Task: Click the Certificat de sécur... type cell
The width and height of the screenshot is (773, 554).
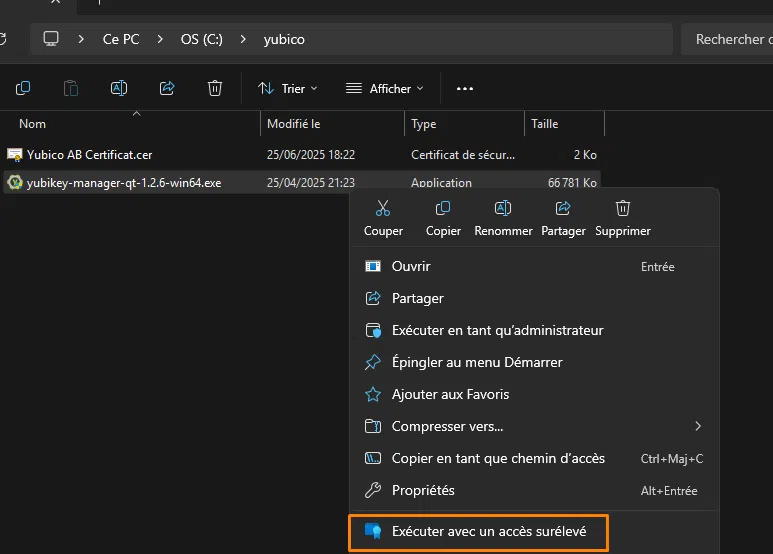Action: pos(463,155)
